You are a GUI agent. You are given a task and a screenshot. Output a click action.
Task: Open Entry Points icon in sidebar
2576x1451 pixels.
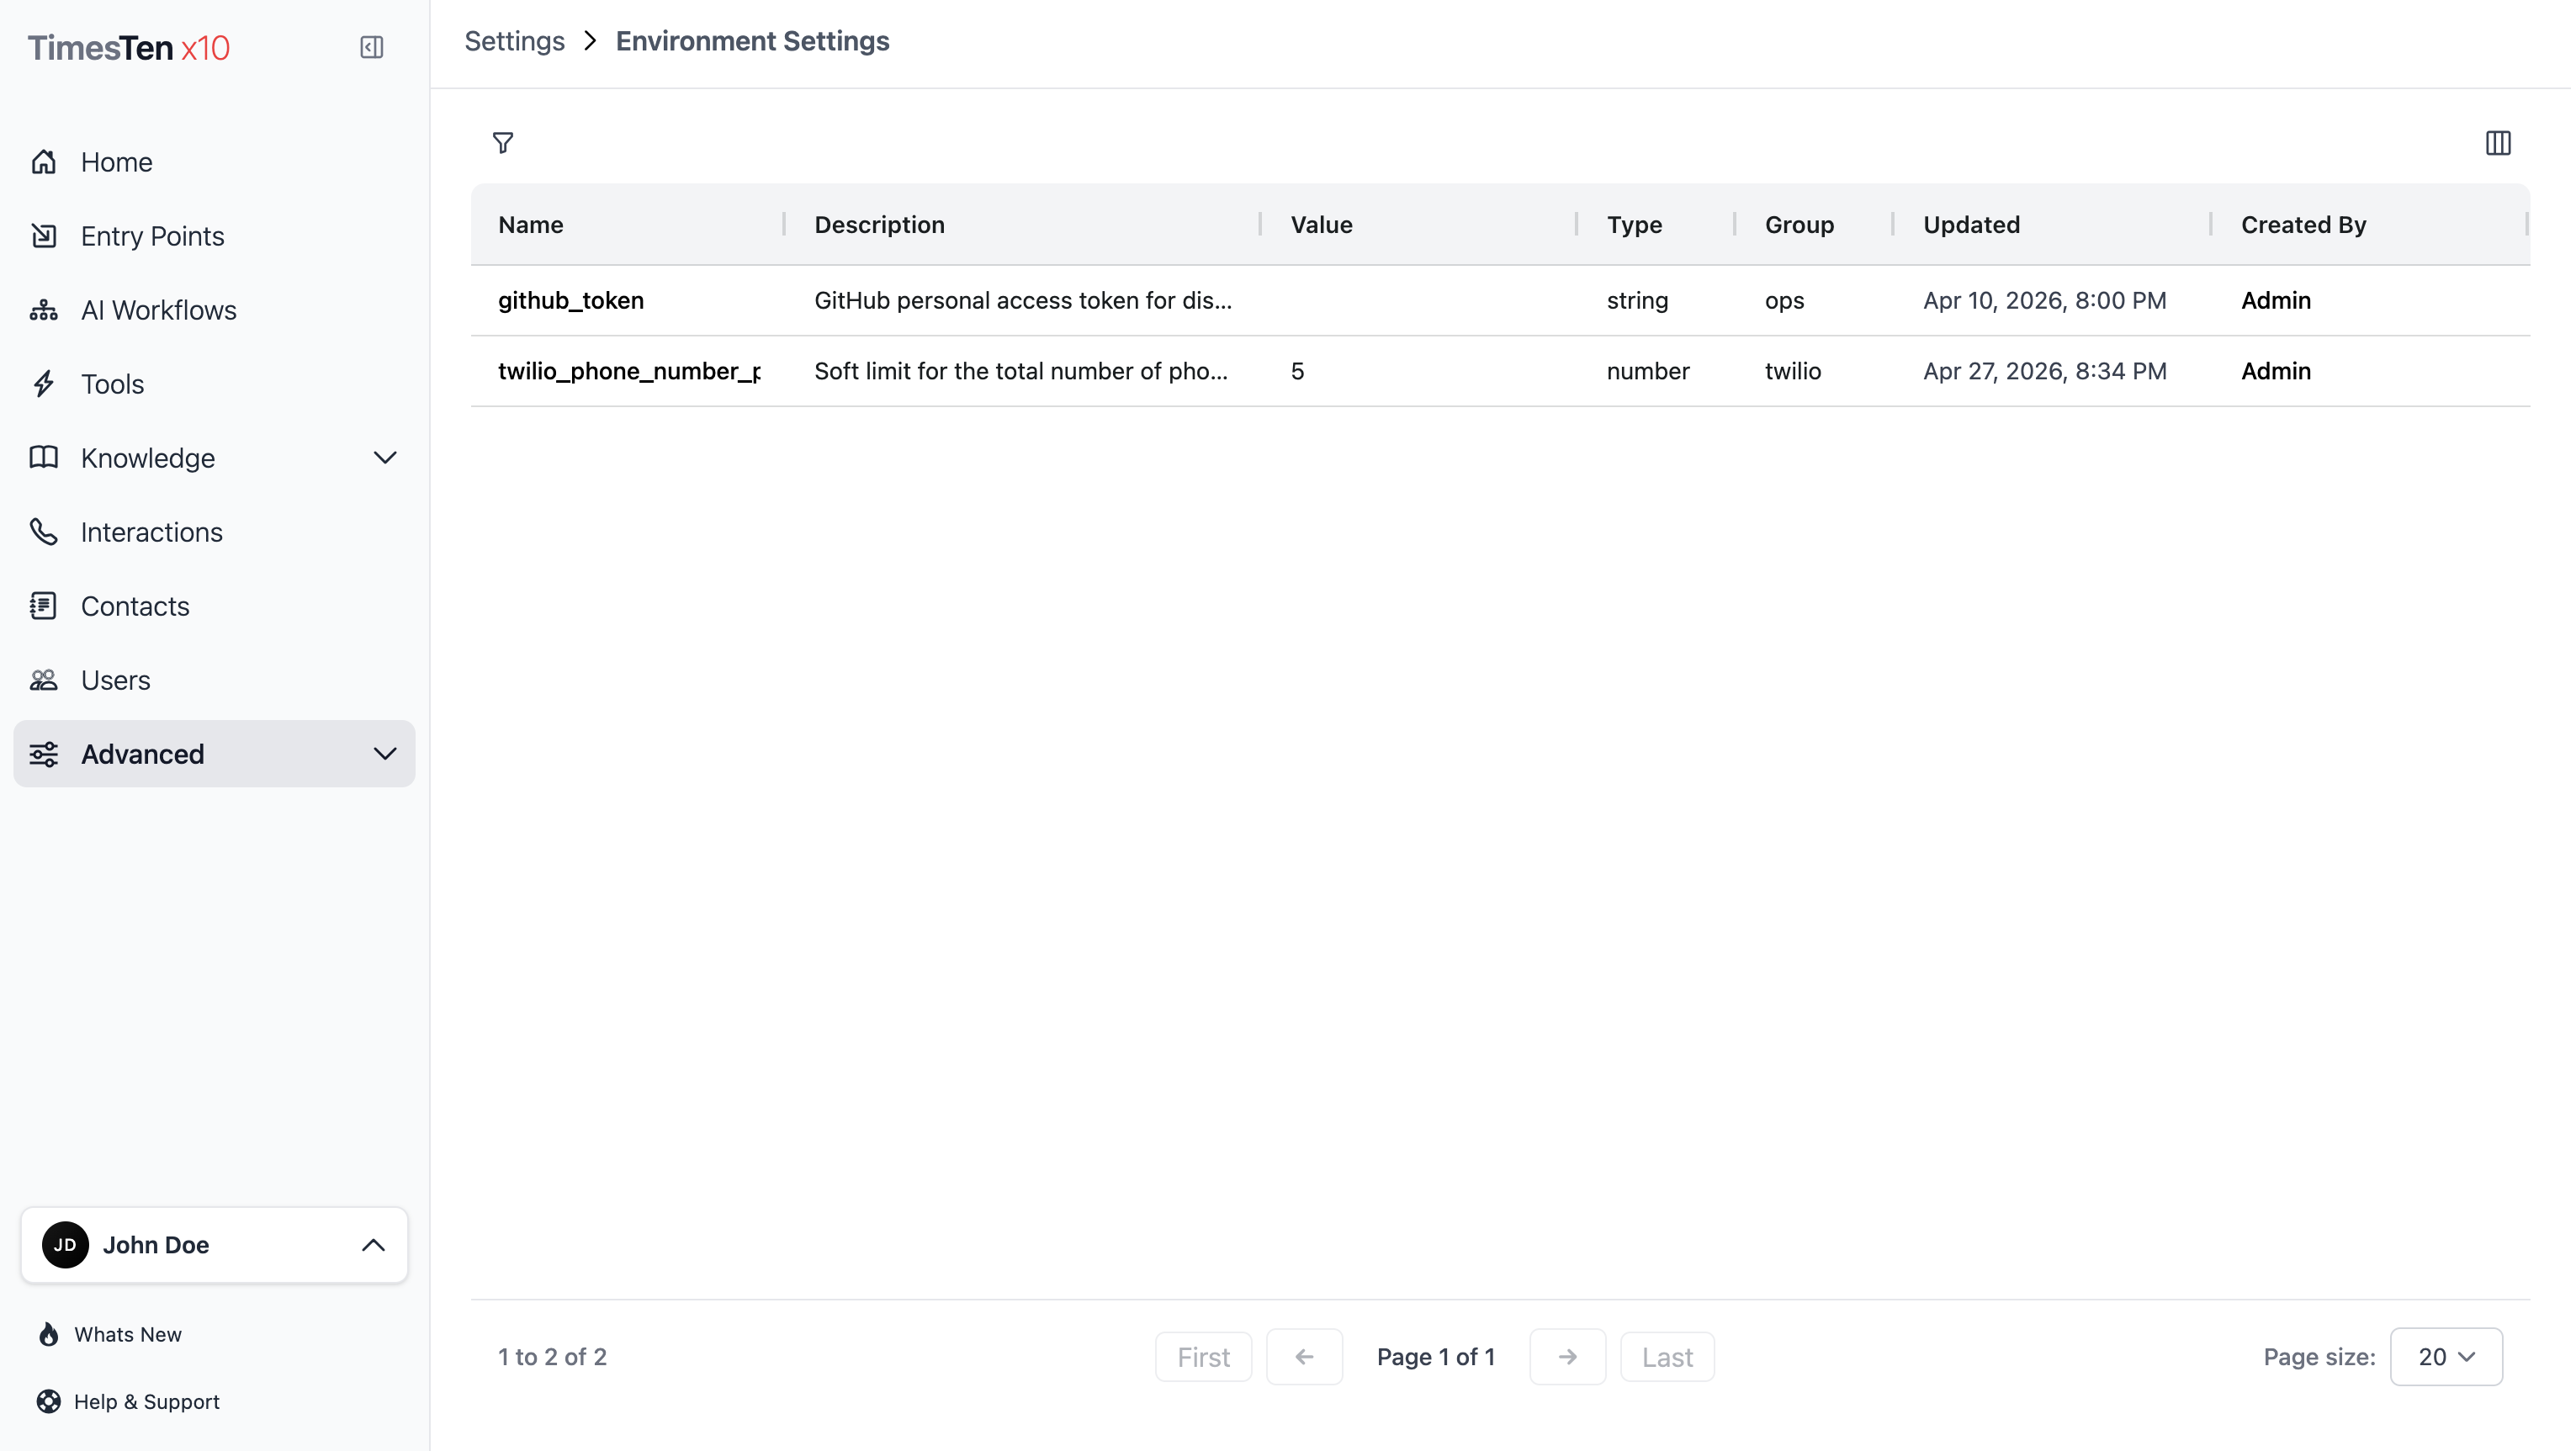(x=44, y=235)
